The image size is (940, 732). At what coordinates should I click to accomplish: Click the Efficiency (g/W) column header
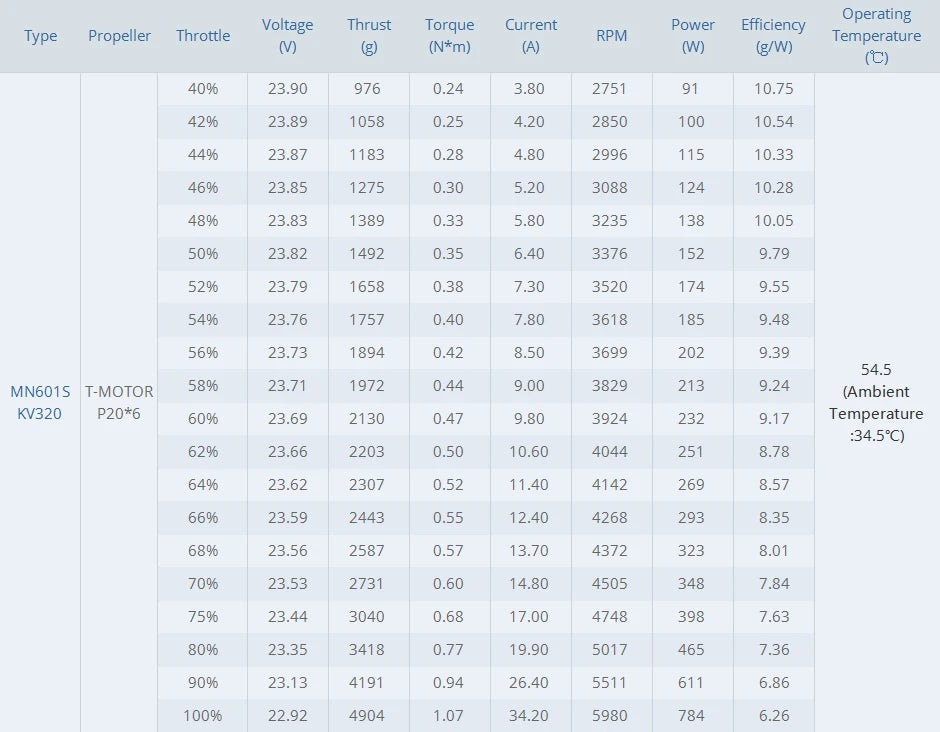click(x=773, y=35)
